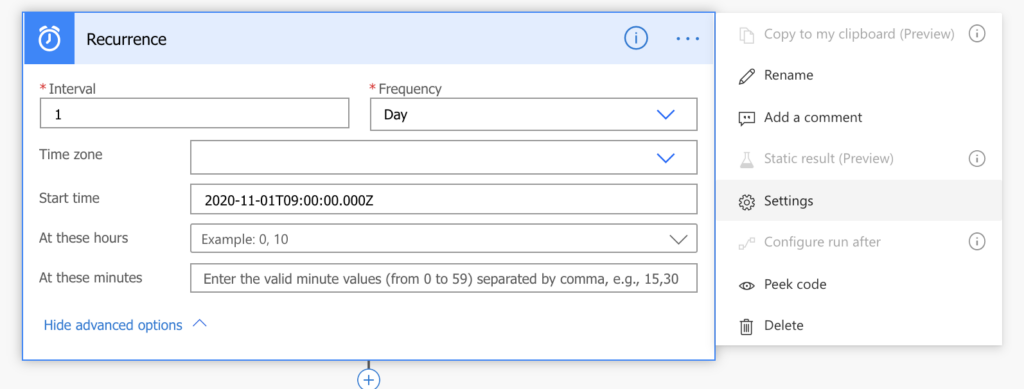Click the At these minutes field
The image size is (1024, 389).
443,278
